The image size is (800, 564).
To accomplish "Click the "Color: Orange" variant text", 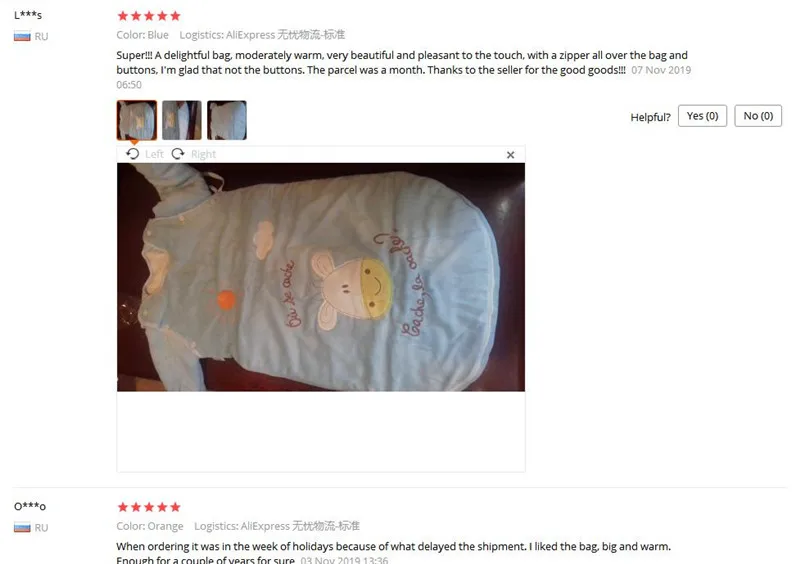I will tap(149, 526).
